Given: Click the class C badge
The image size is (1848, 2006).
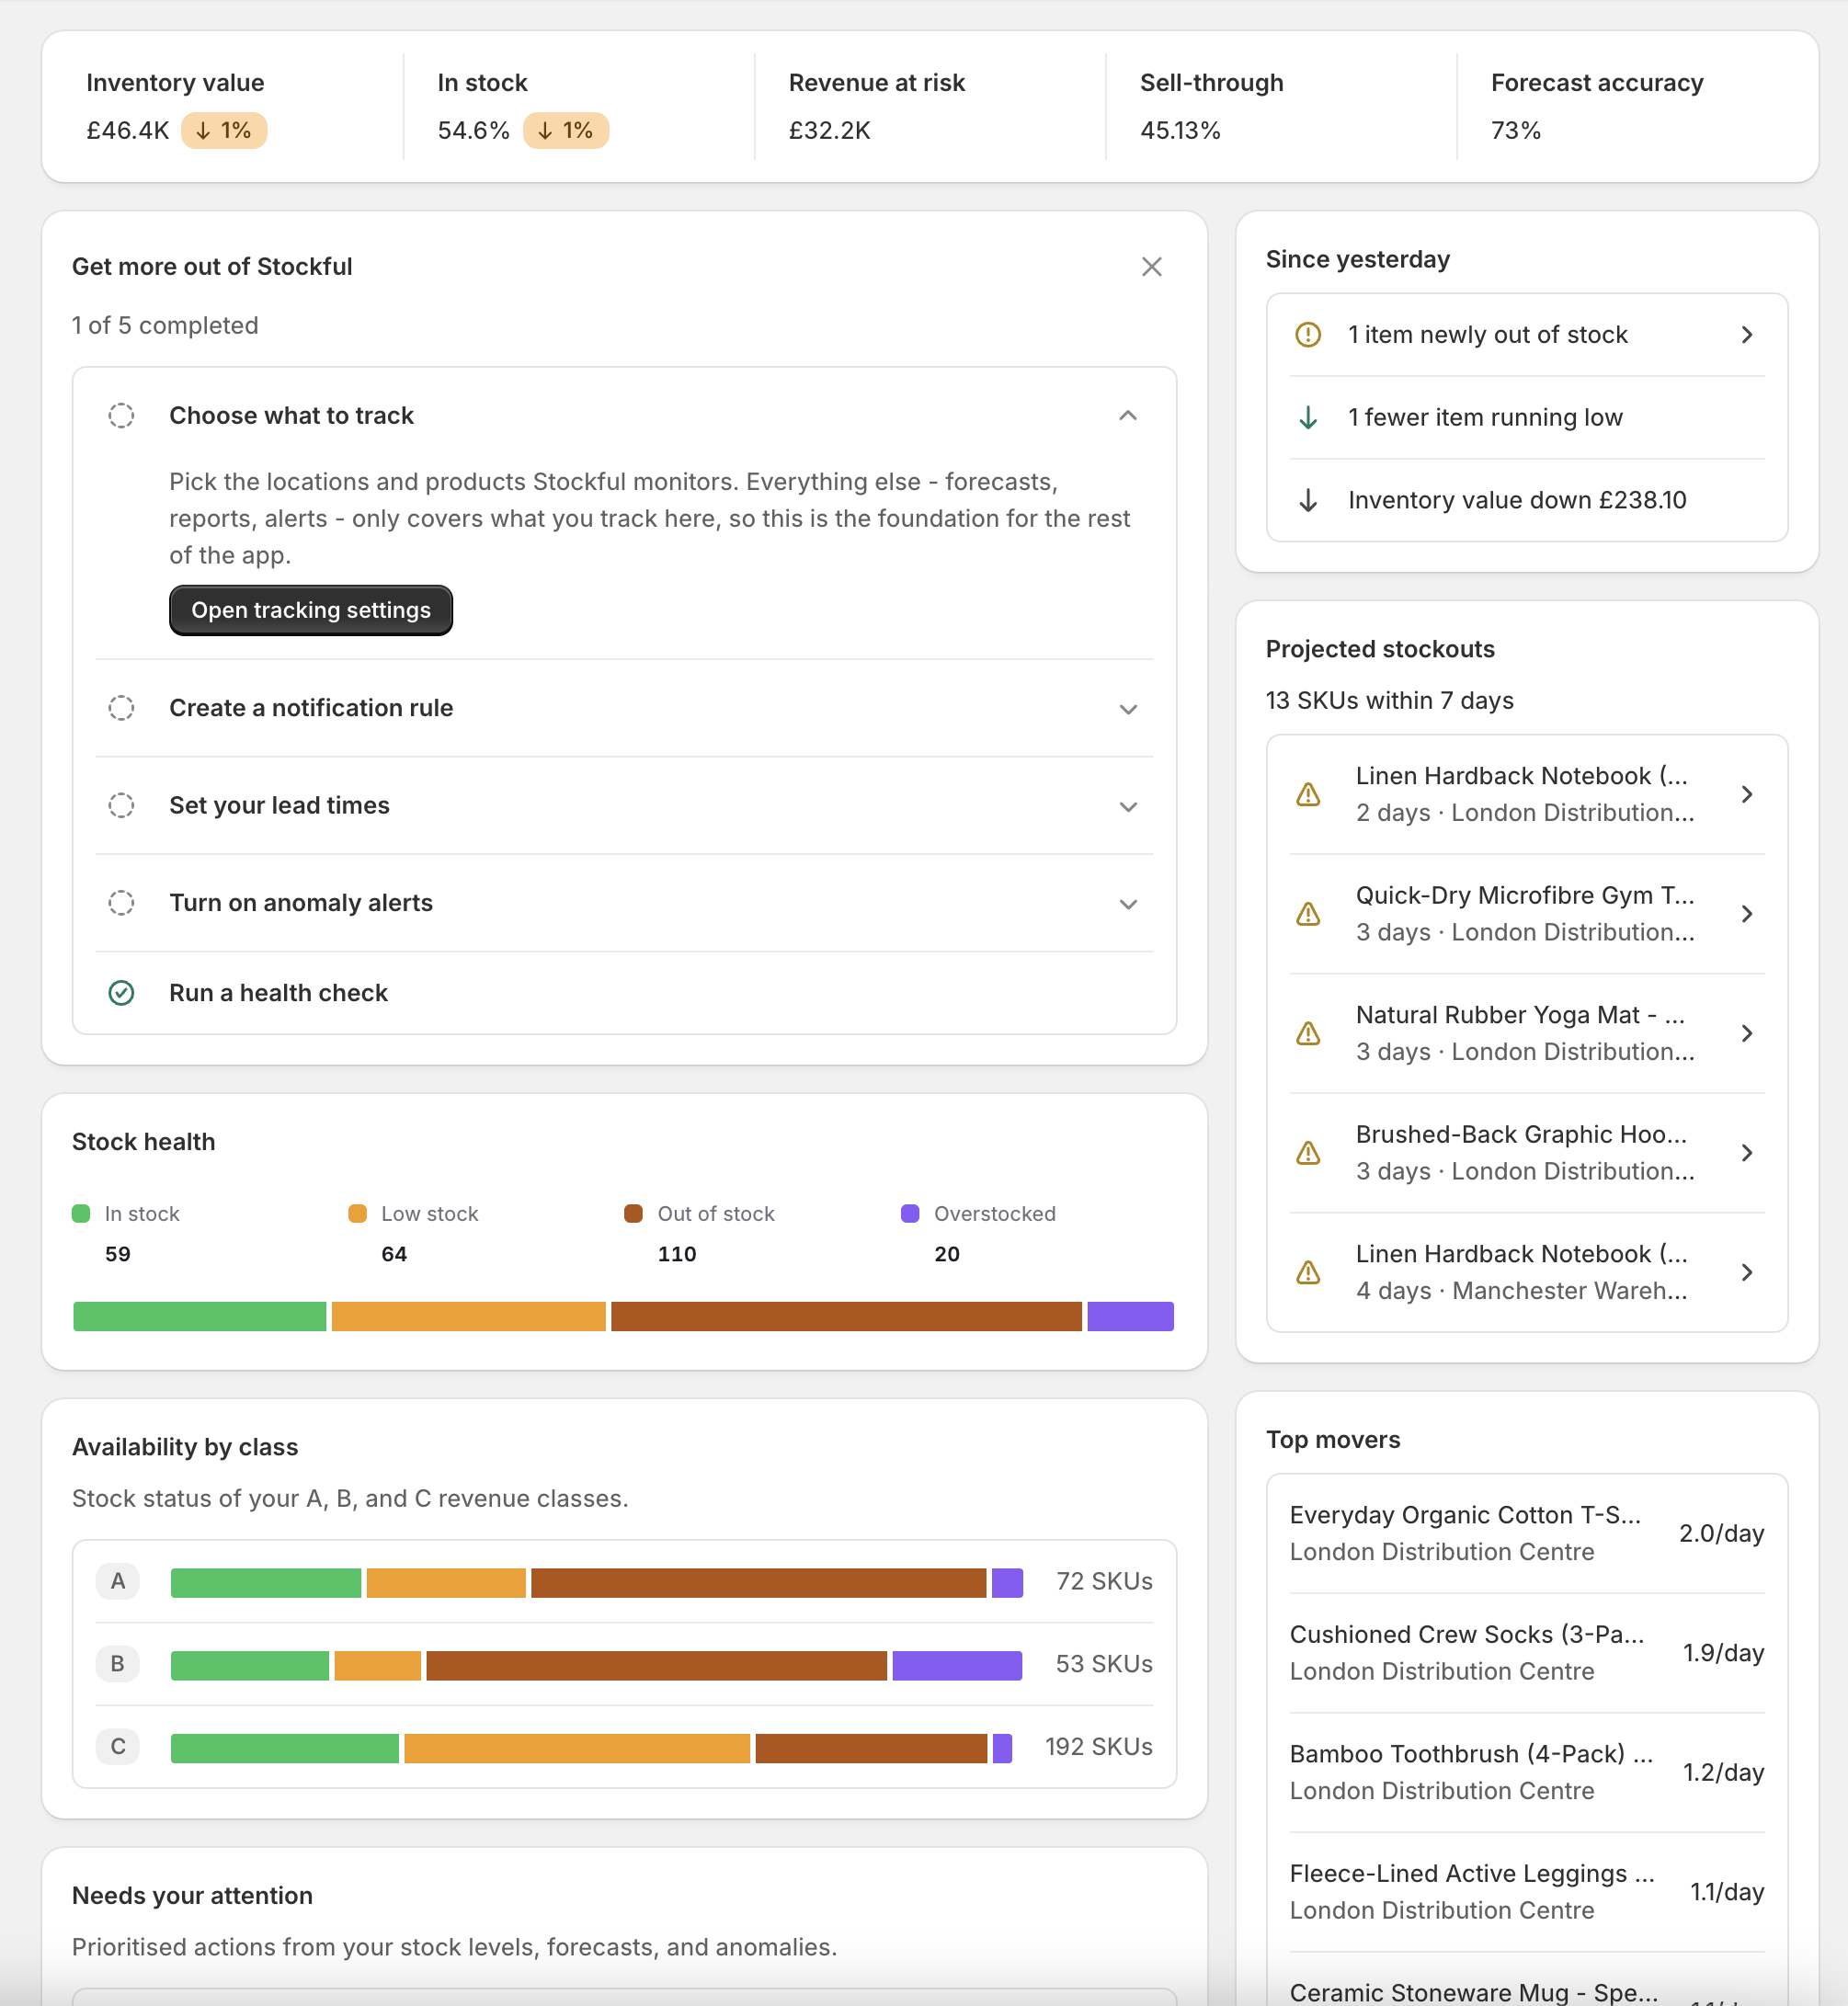Looking at the screenshot, I should pos(118,1748).
